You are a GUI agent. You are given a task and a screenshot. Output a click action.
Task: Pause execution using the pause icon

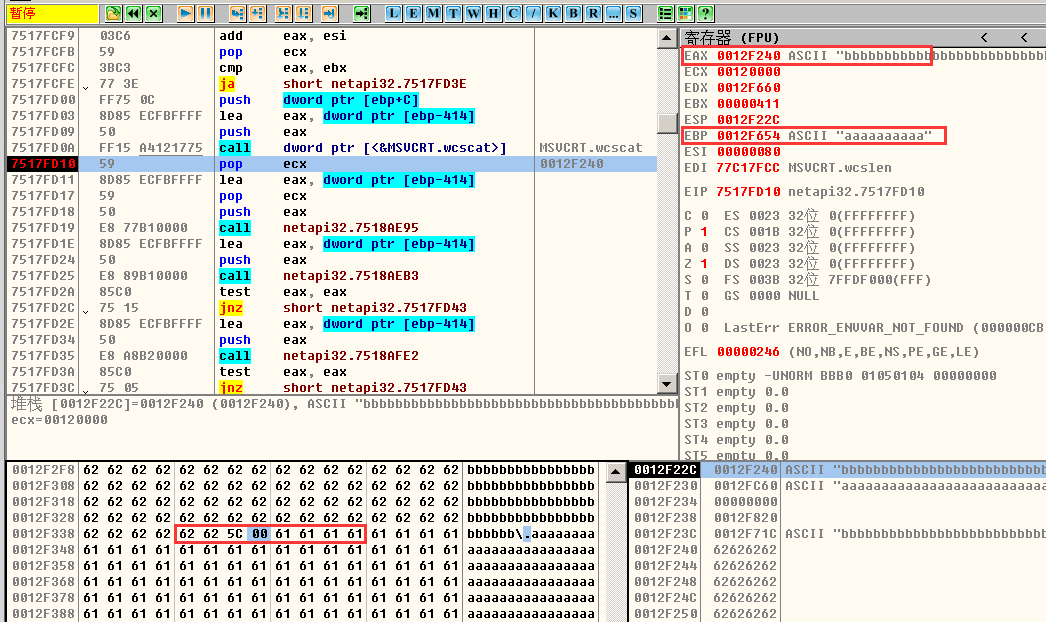[x=204, y=14]
